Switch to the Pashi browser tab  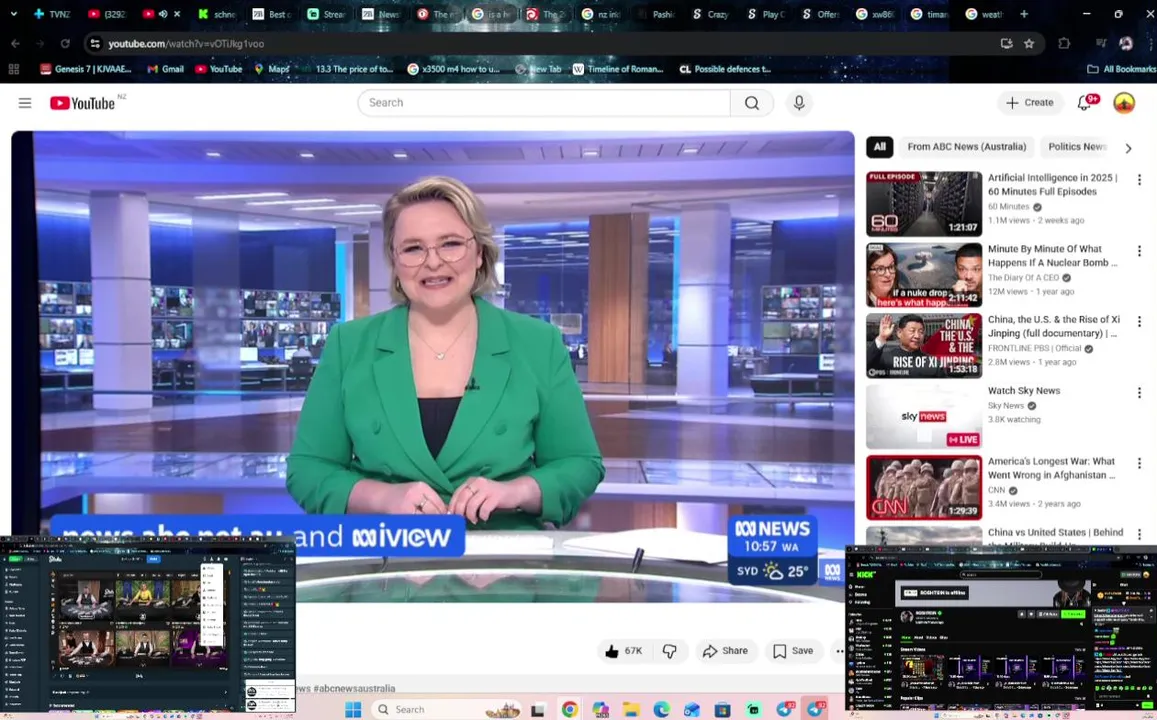657,14
